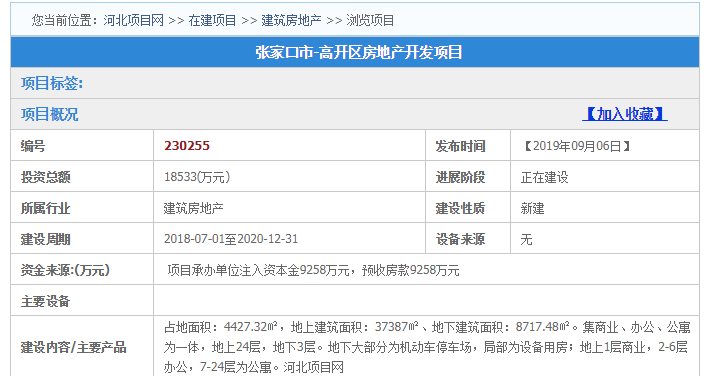
Task: Select the project number 230255
Action: tap(187, 146)
